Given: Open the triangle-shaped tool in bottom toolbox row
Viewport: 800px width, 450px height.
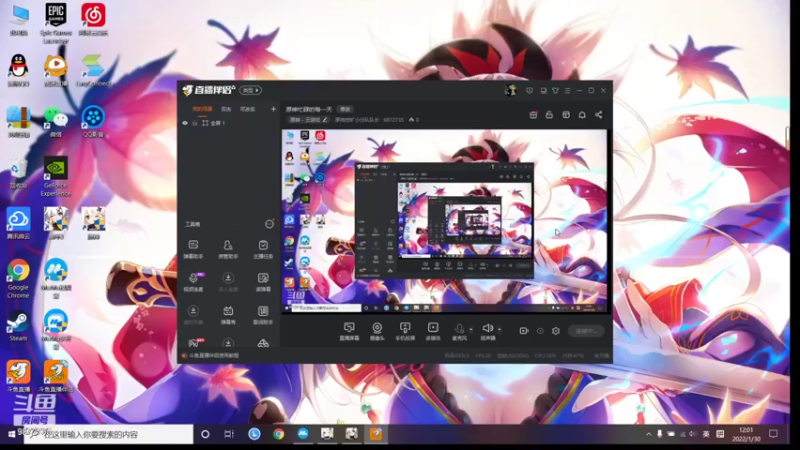Looking at the screenshot, I should pyautogui.click(x=263, y=343).
